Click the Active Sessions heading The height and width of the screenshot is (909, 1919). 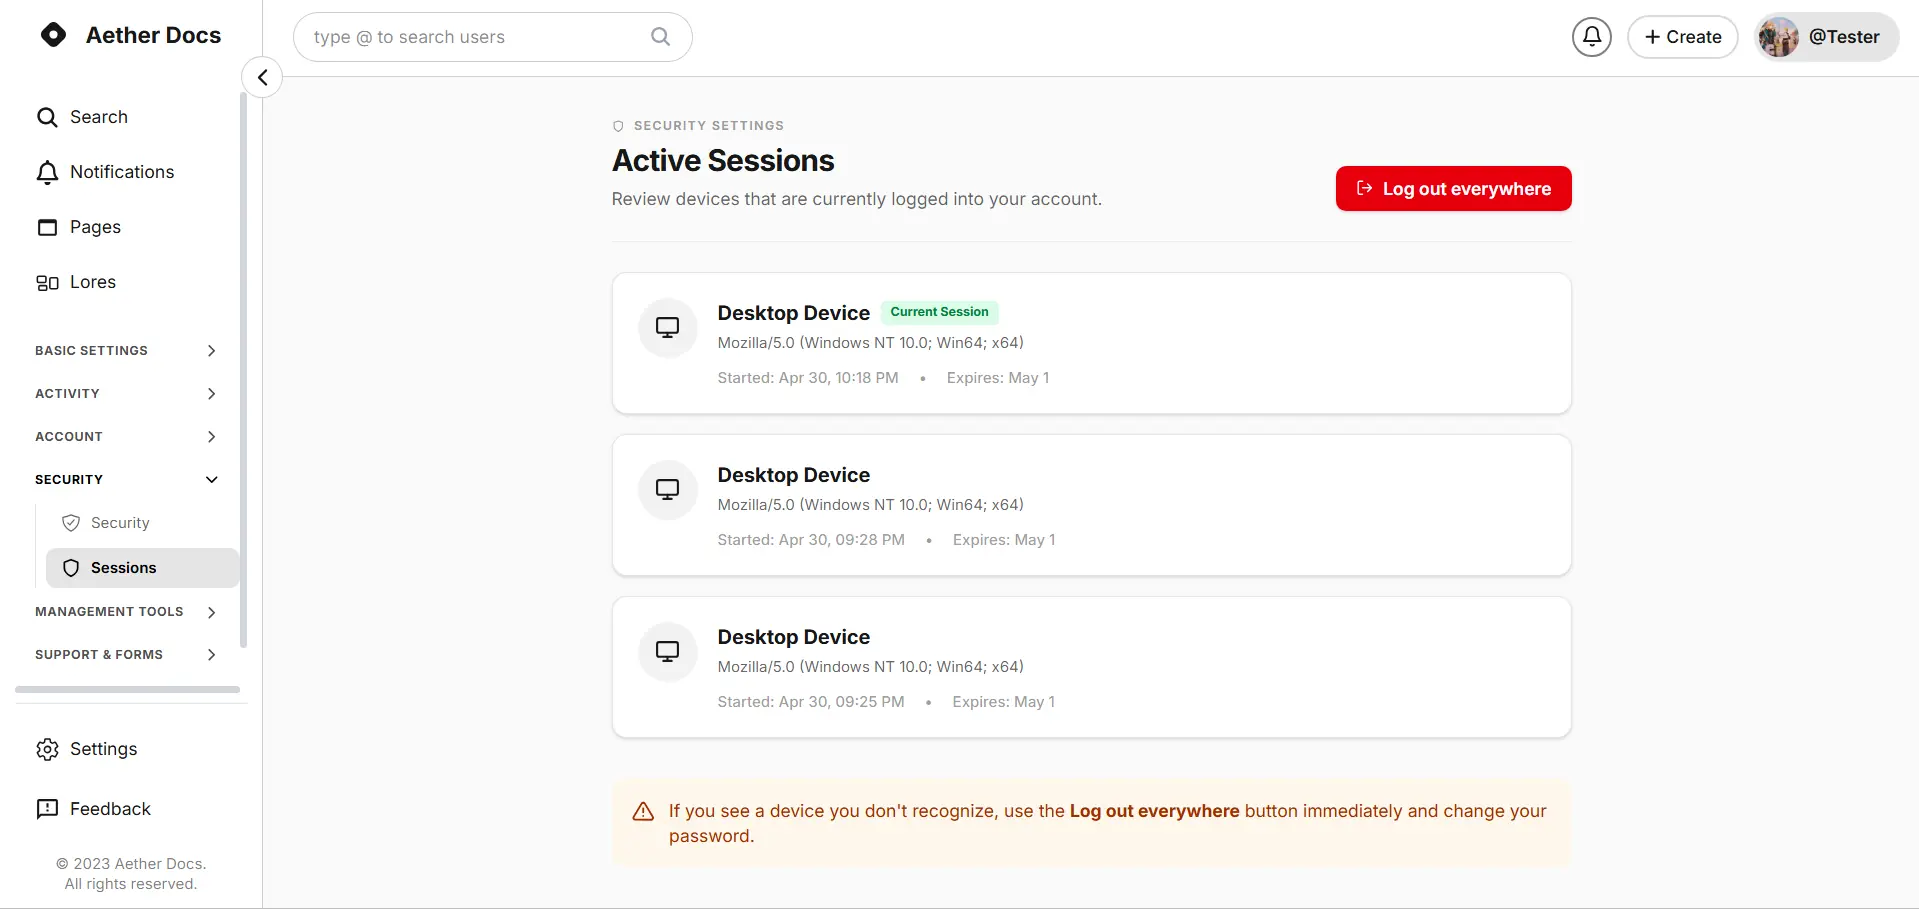click(723, 160)
